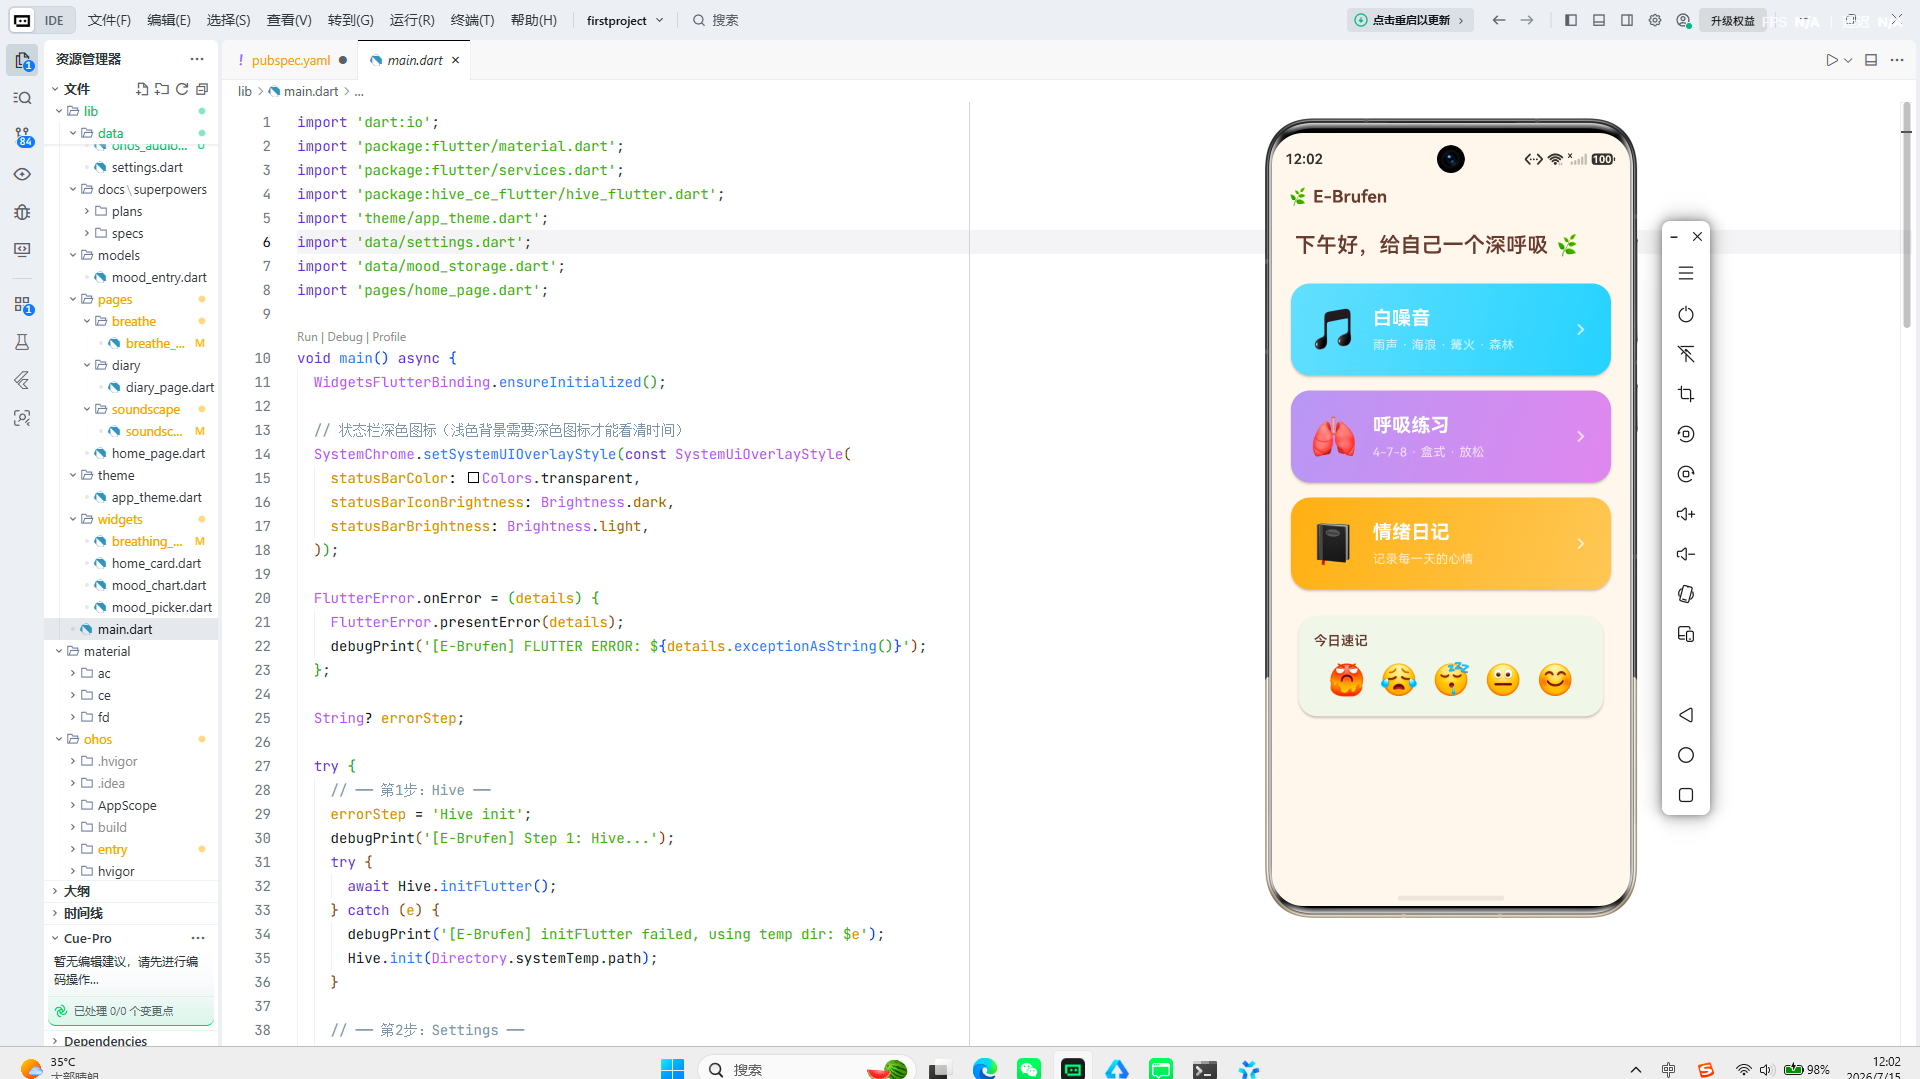This screenshot has height=1079, width=1920.
Task: Open the firstproject project dropdown
Action: pos(625,20)
